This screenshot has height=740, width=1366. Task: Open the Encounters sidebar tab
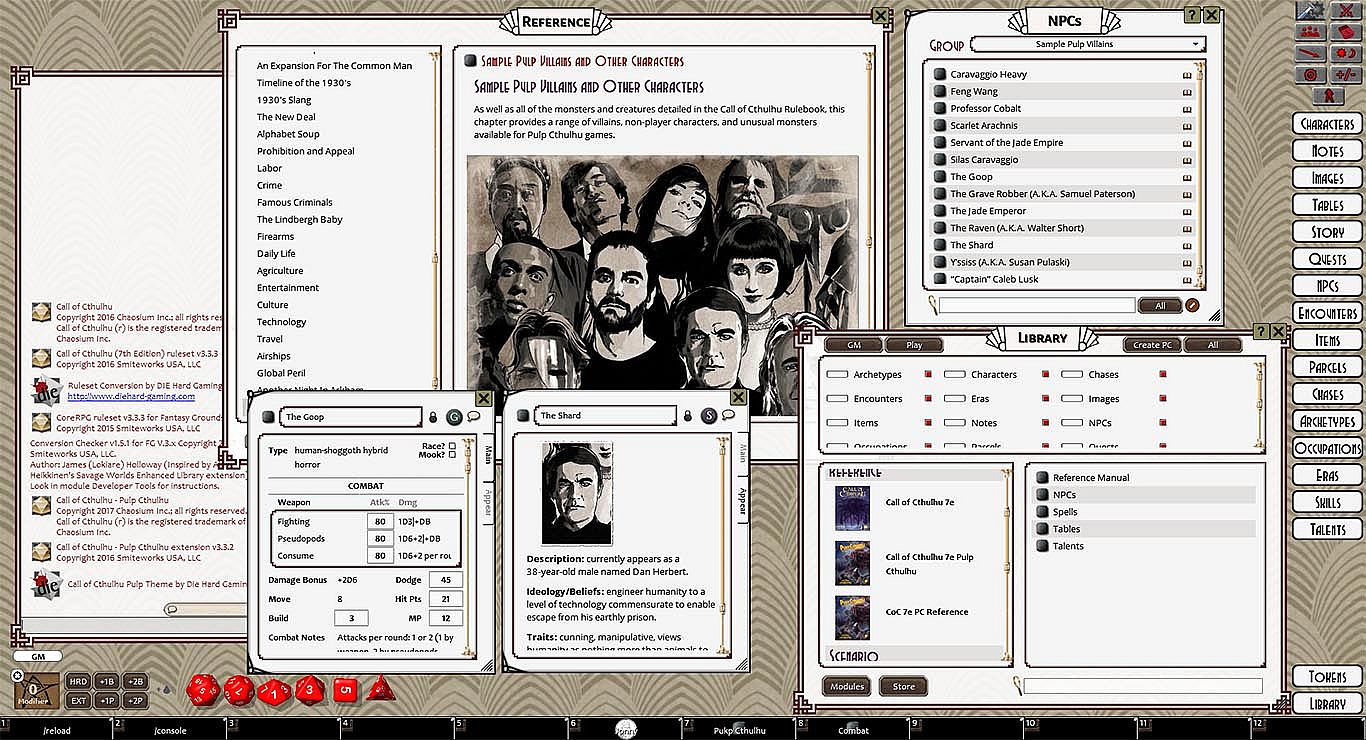click(1327, 313)
